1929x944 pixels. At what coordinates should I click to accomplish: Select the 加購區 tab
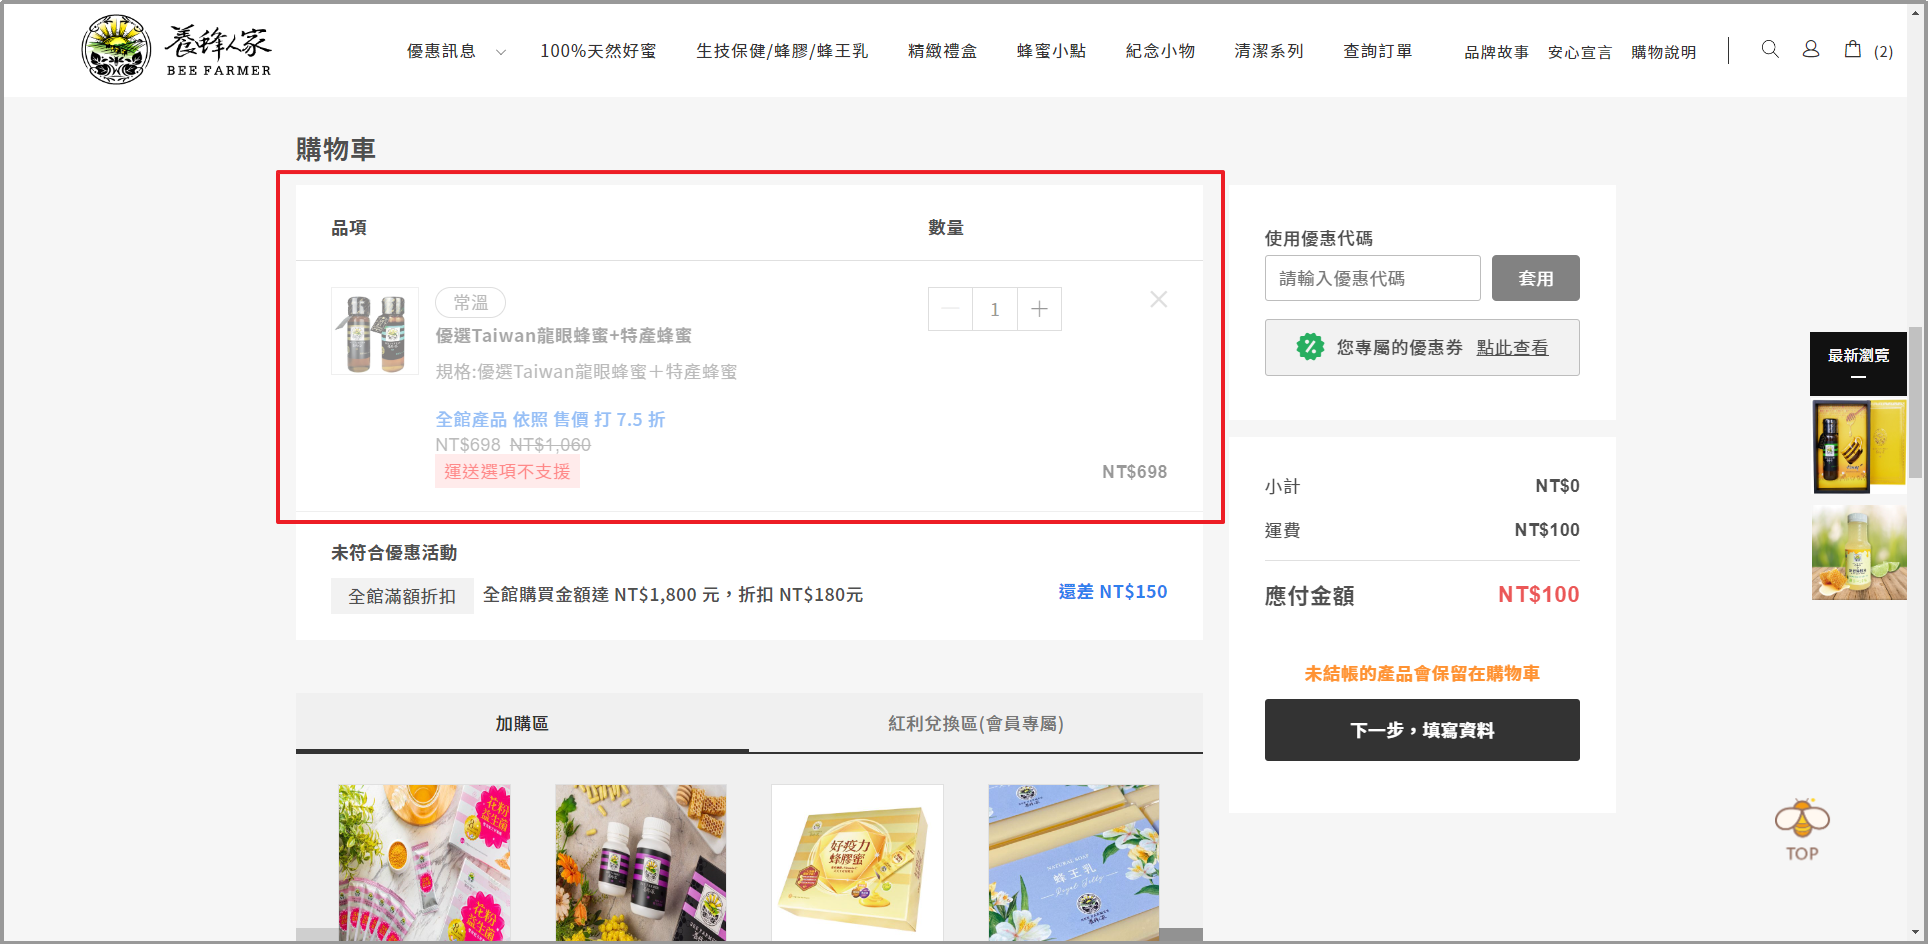coord(522,723)
